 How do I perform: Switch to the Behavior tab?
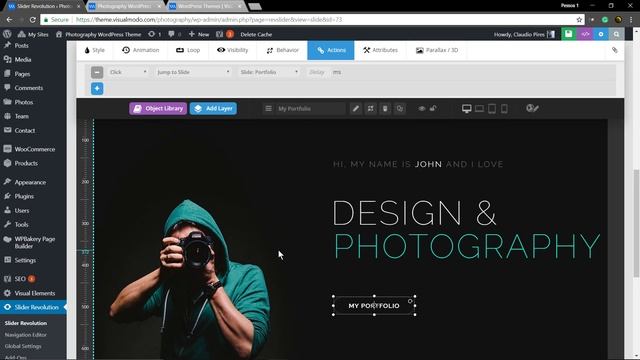[282, 50]
